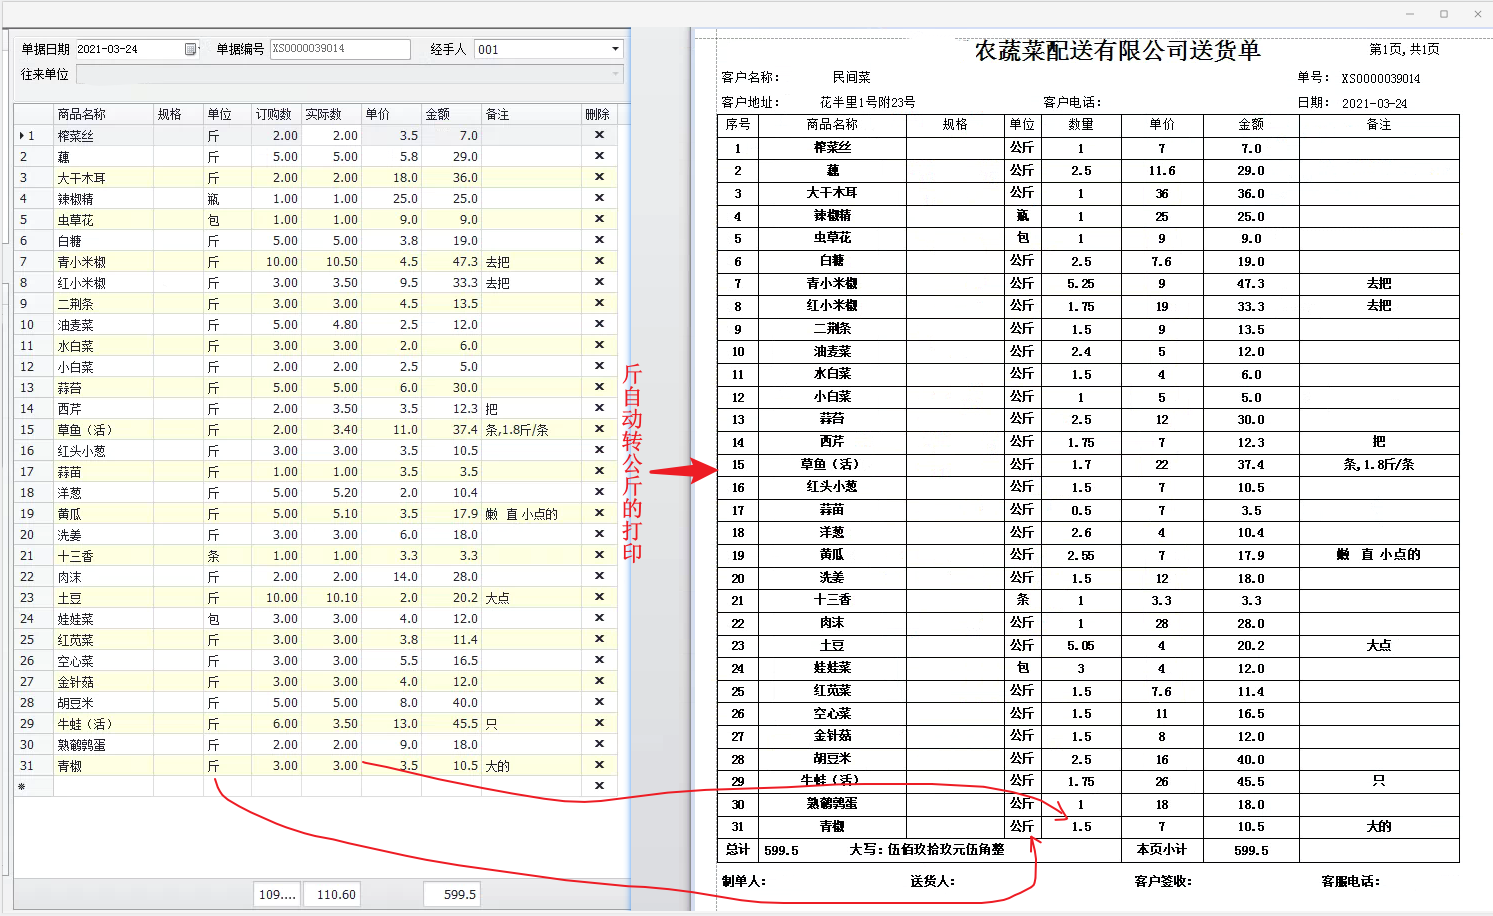Remove the 红头小葱 entry
This screenshot has height=916, width=1493.
tap(599, 450)
